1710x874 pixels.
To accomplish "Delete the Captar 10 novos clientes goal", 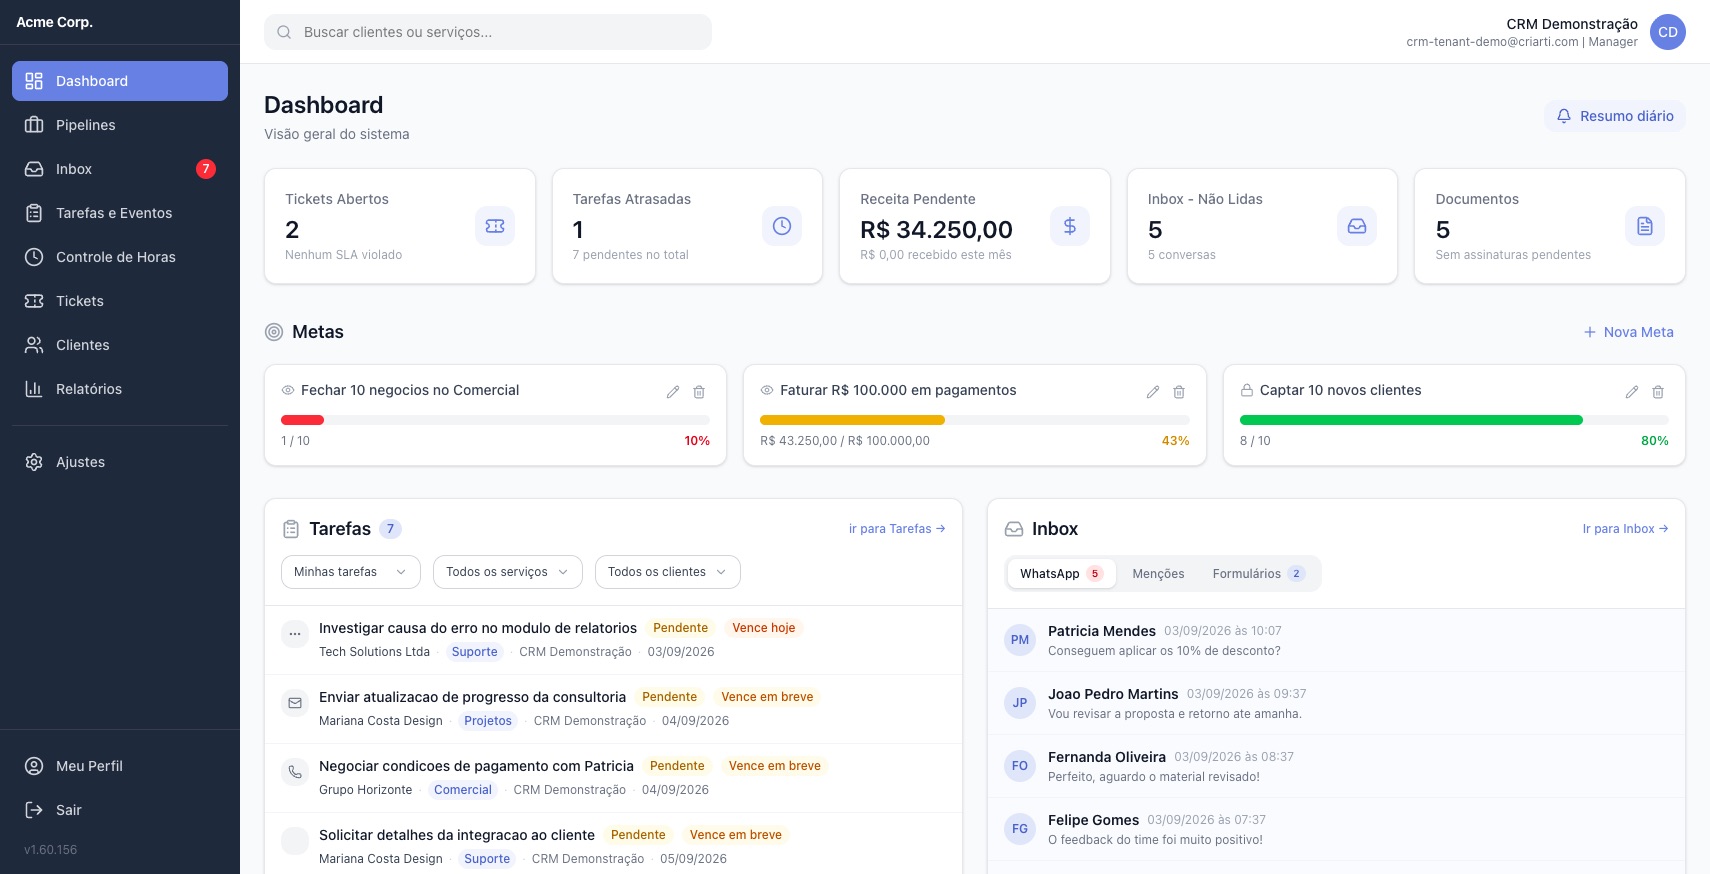I will 1658,392.
